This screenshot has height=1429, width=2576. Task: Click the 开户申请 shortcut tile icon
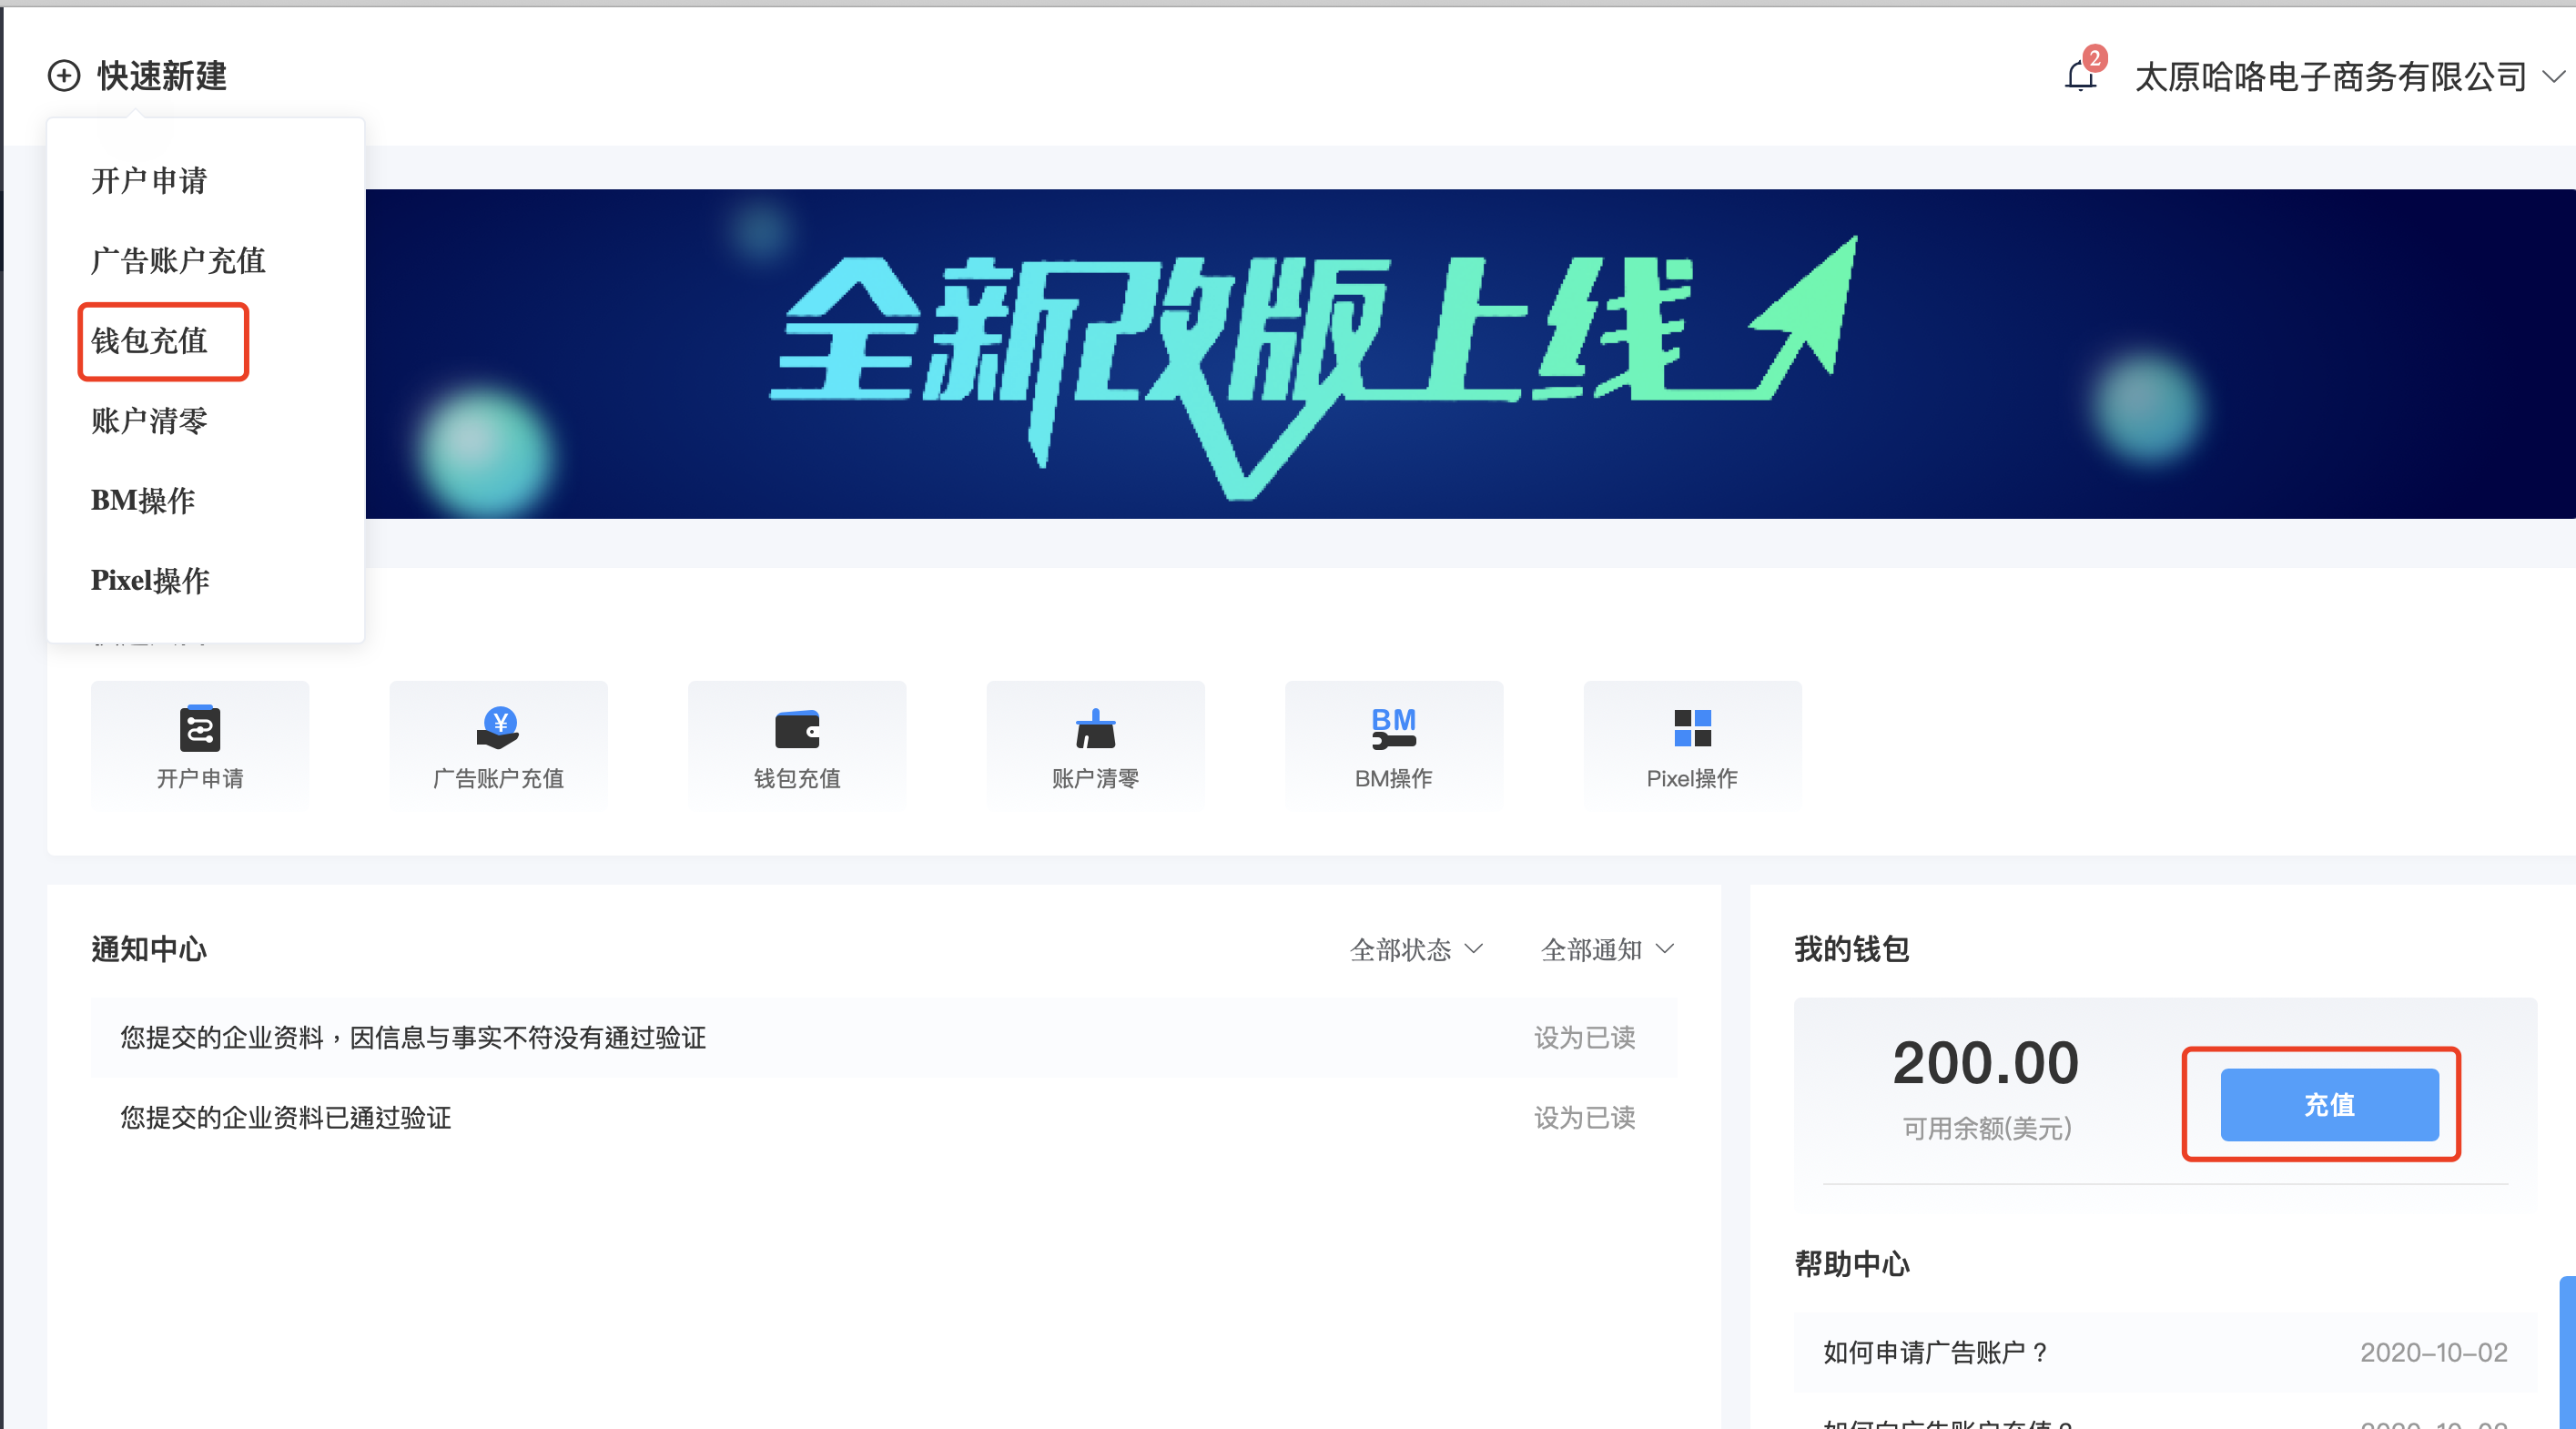[200, 729]
